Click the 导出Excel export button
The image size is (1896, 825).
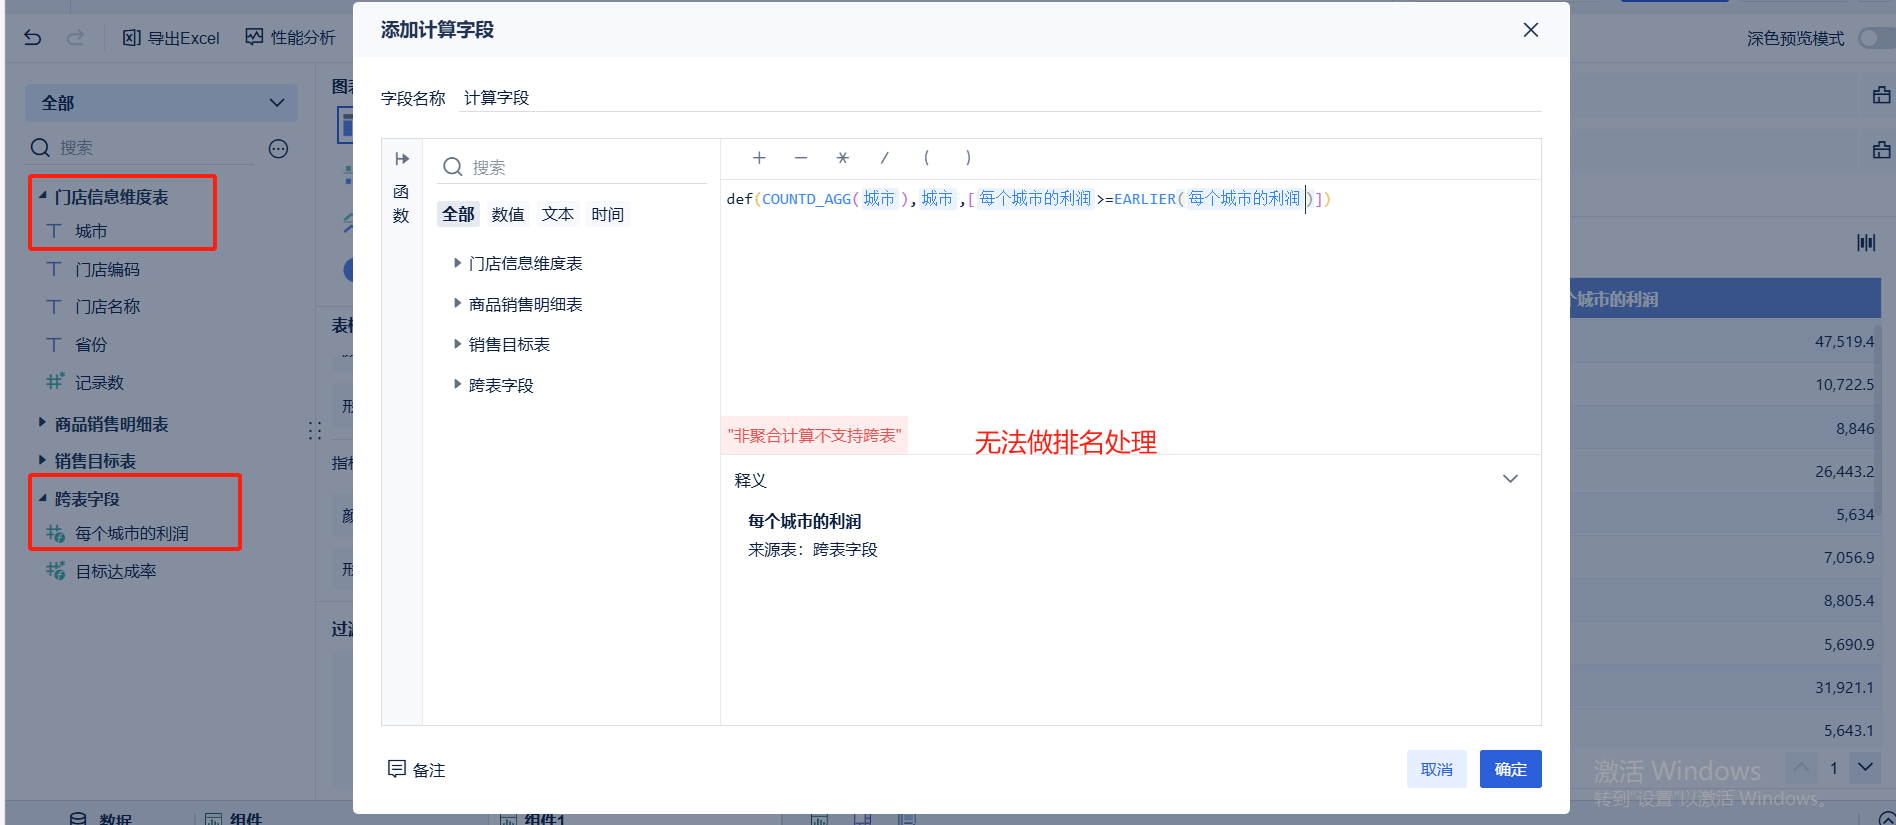click(x=171, y=38)
